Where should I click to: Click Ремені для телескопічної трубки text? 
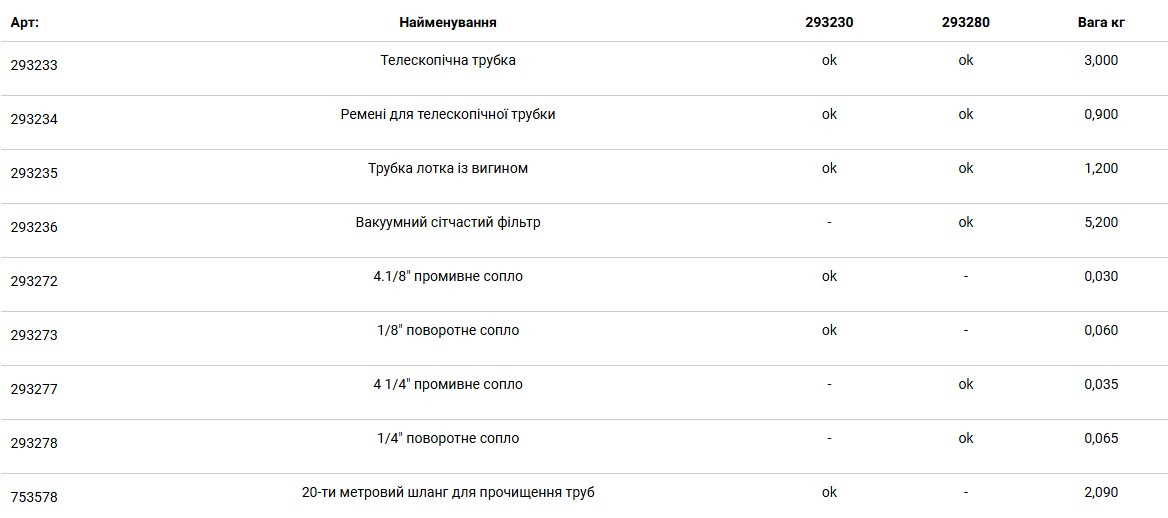[448, 115]
